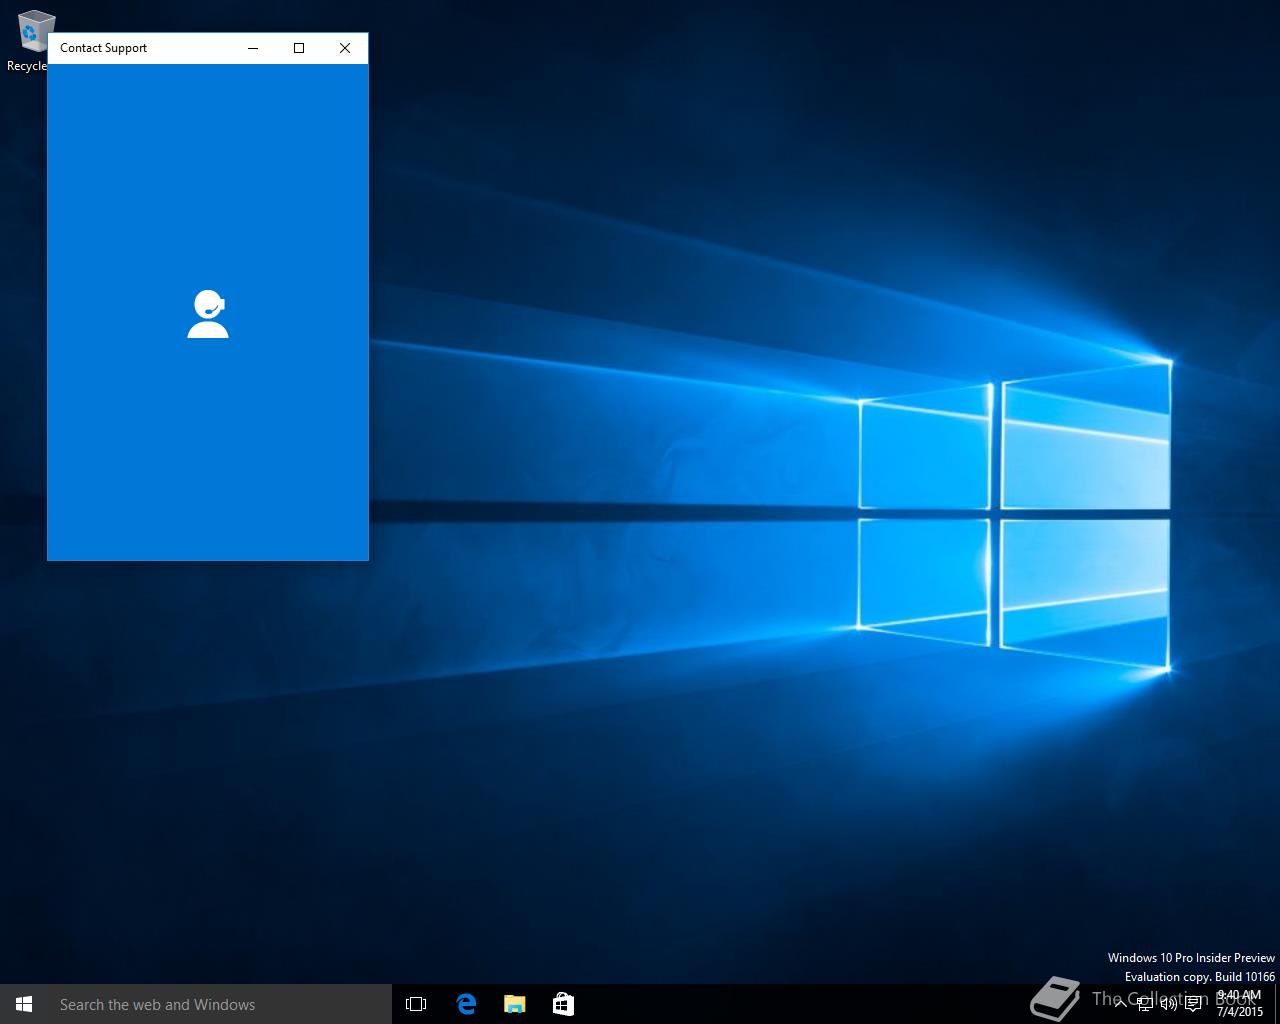Show hidden system tray icons
The height and width of the screenshot is (1024, 1280).
pos(1121,1004)
